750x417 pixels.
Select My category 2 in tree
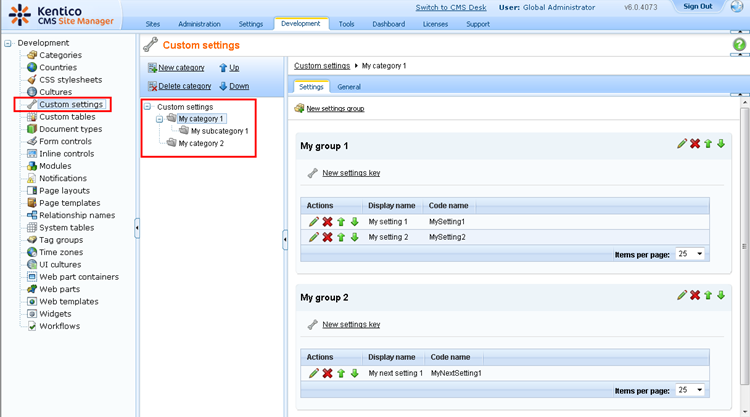(x=201, y=143)
